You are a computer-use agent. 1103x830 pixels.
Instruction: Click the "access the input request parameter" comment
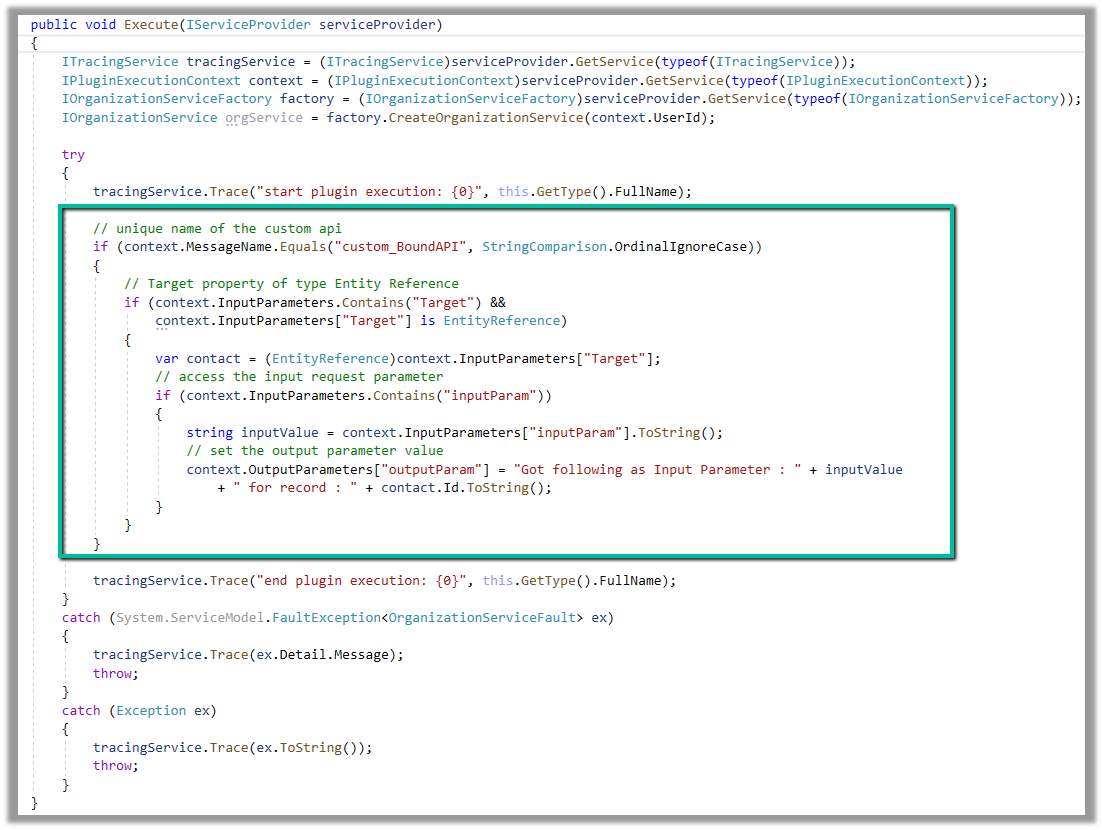299,377
